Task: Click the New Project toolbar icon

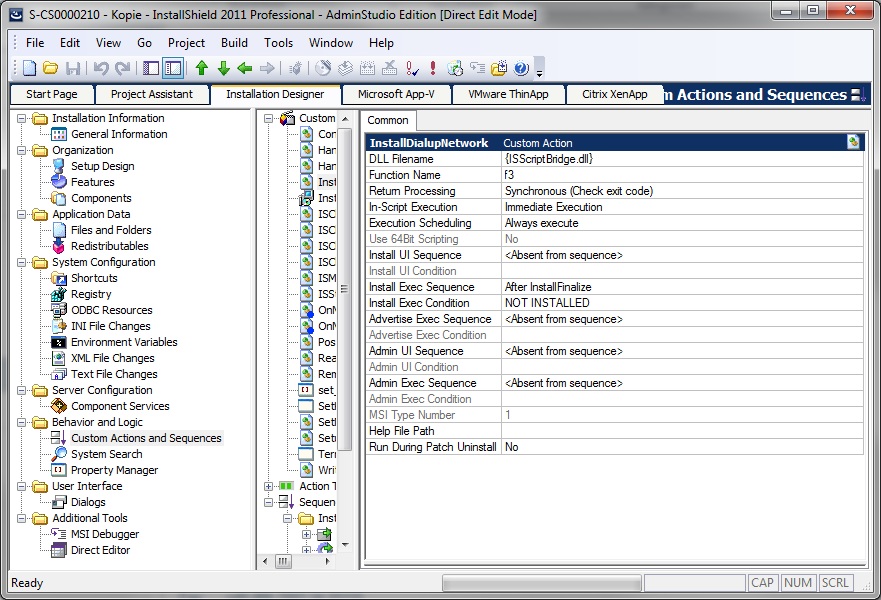Action: pos(29,68)
